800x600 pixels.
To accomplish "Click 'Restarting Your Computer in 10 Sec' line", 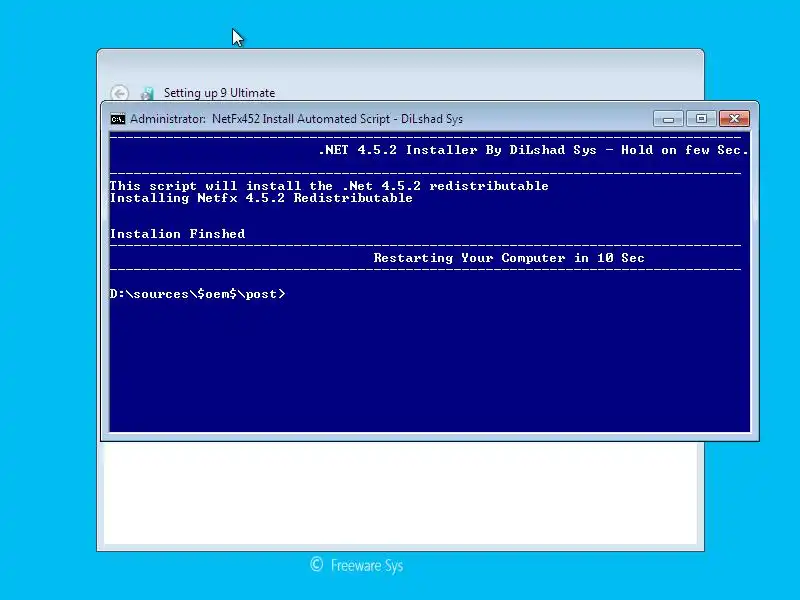I will tap(509, 258).
